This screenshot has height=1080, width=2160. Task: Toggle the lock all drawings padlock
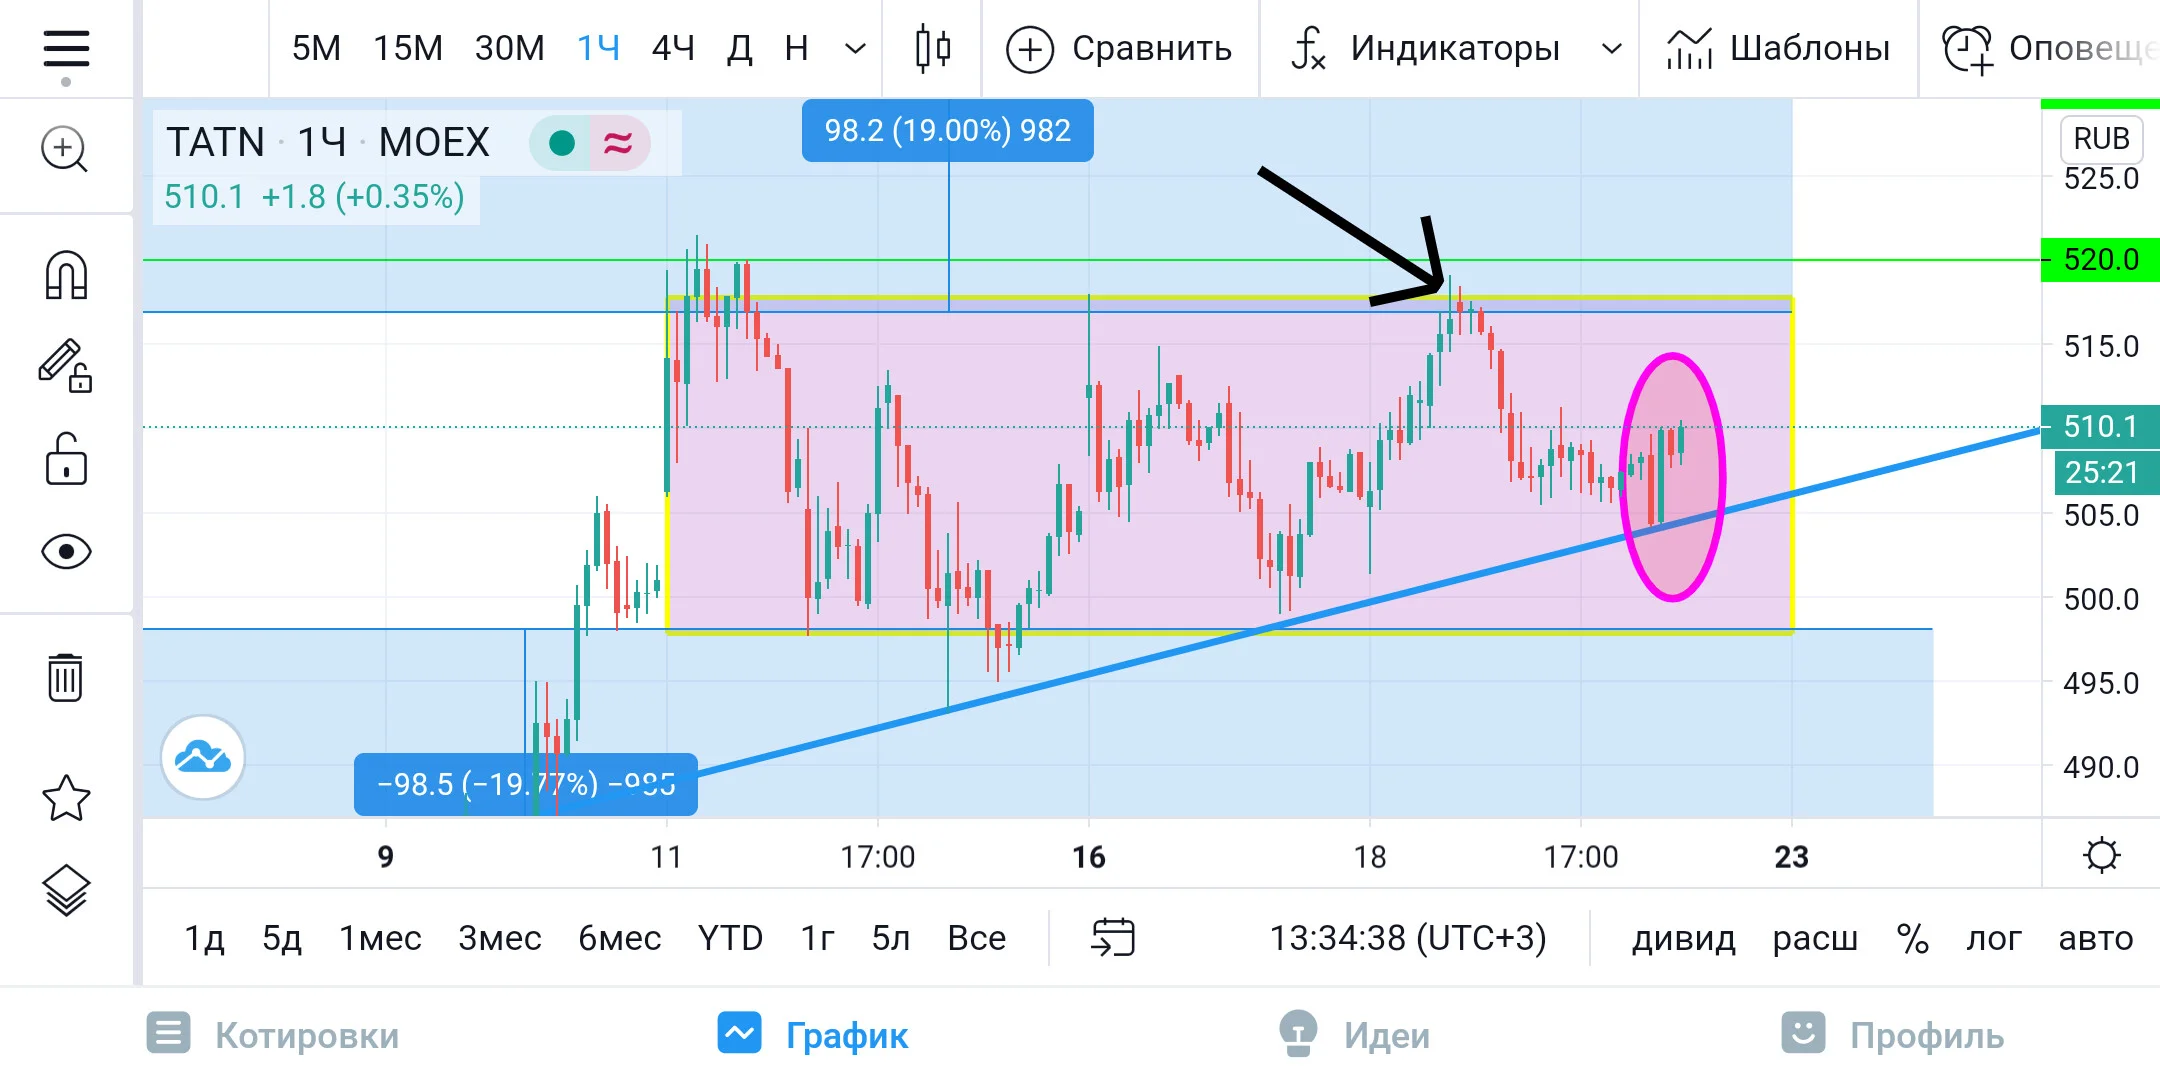pyautogui.click(x=66, y=458)
